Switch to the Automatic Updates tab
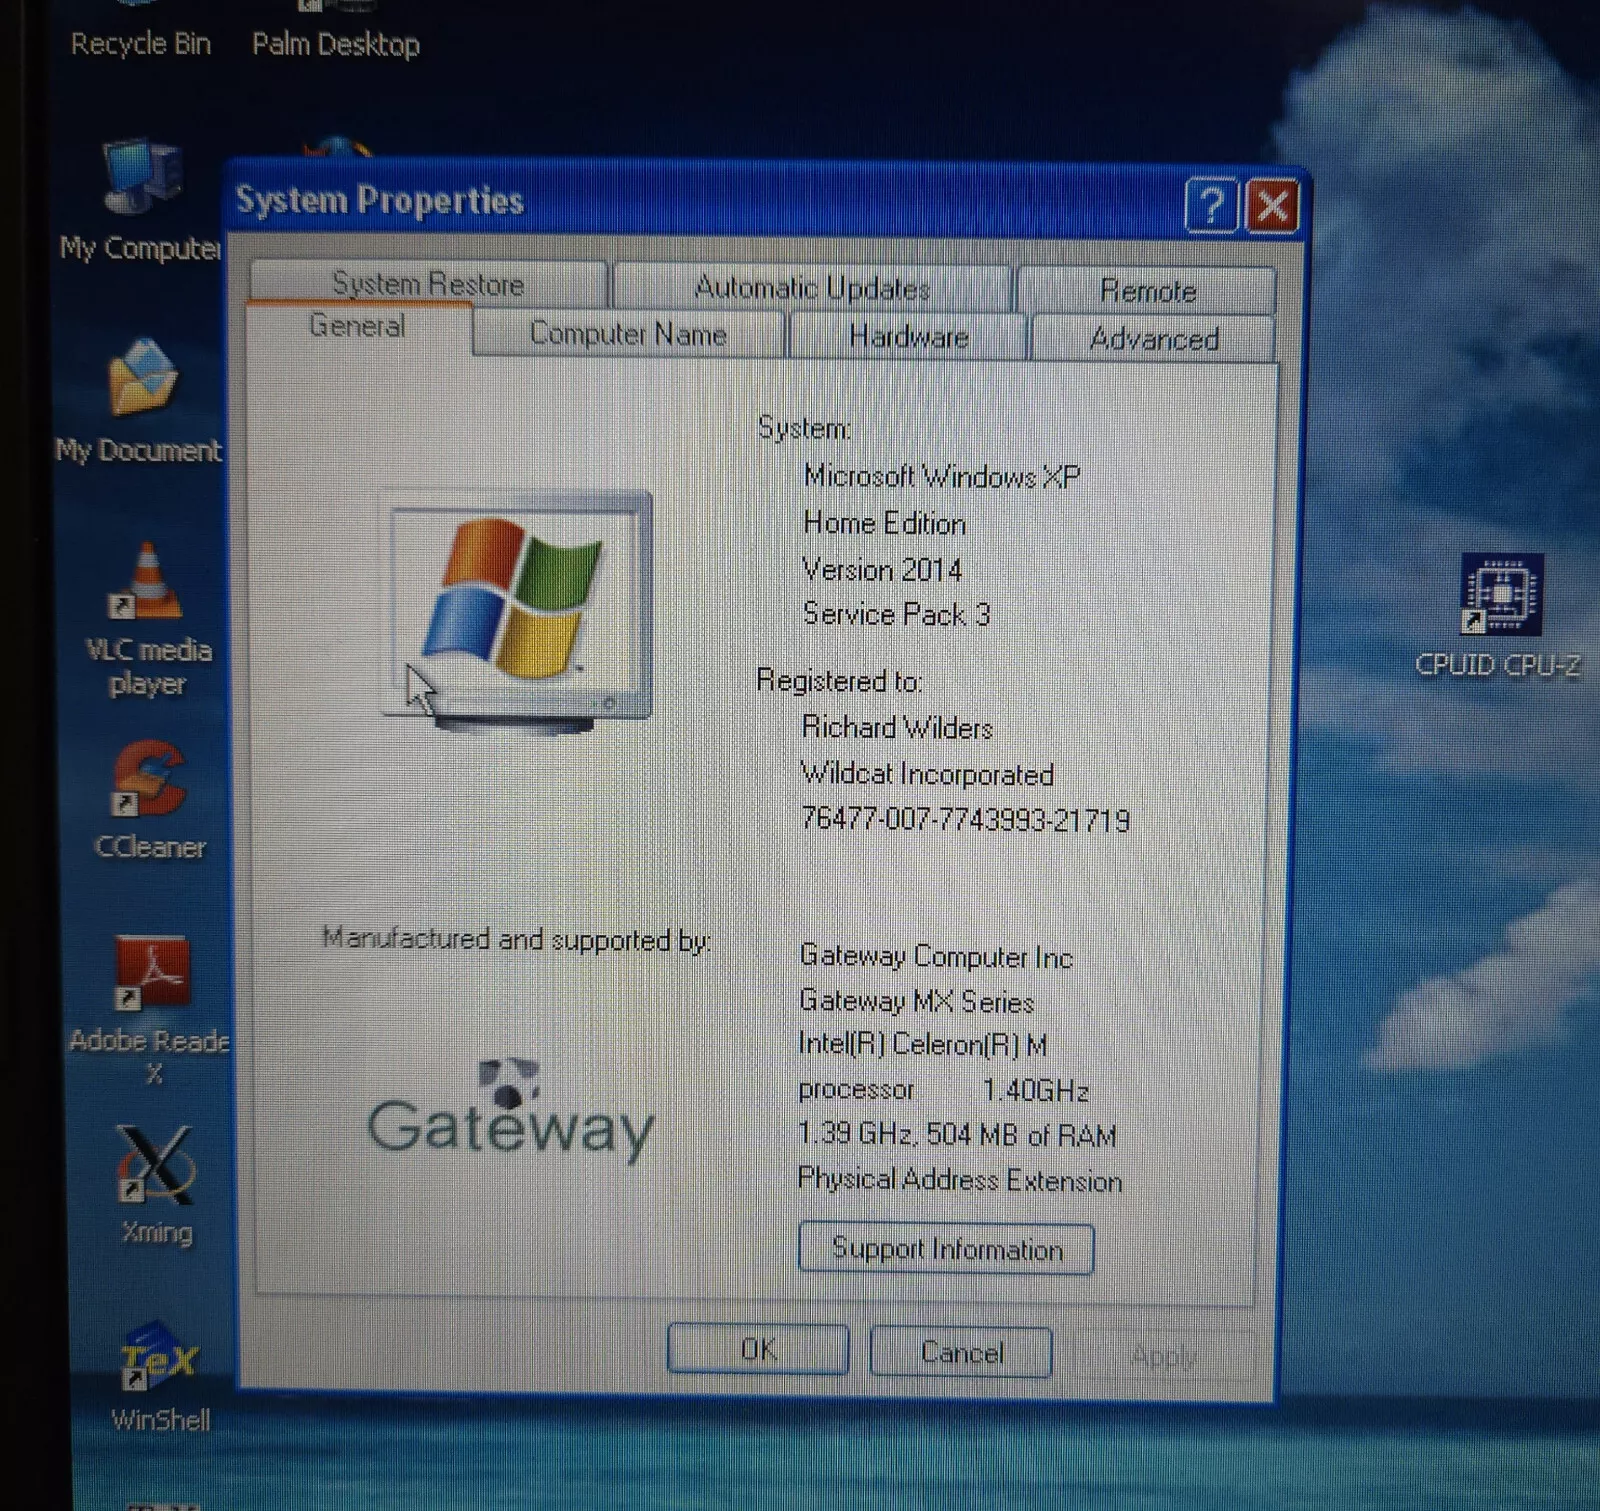Screen dimensions: 1600x1511 [812, 289]
